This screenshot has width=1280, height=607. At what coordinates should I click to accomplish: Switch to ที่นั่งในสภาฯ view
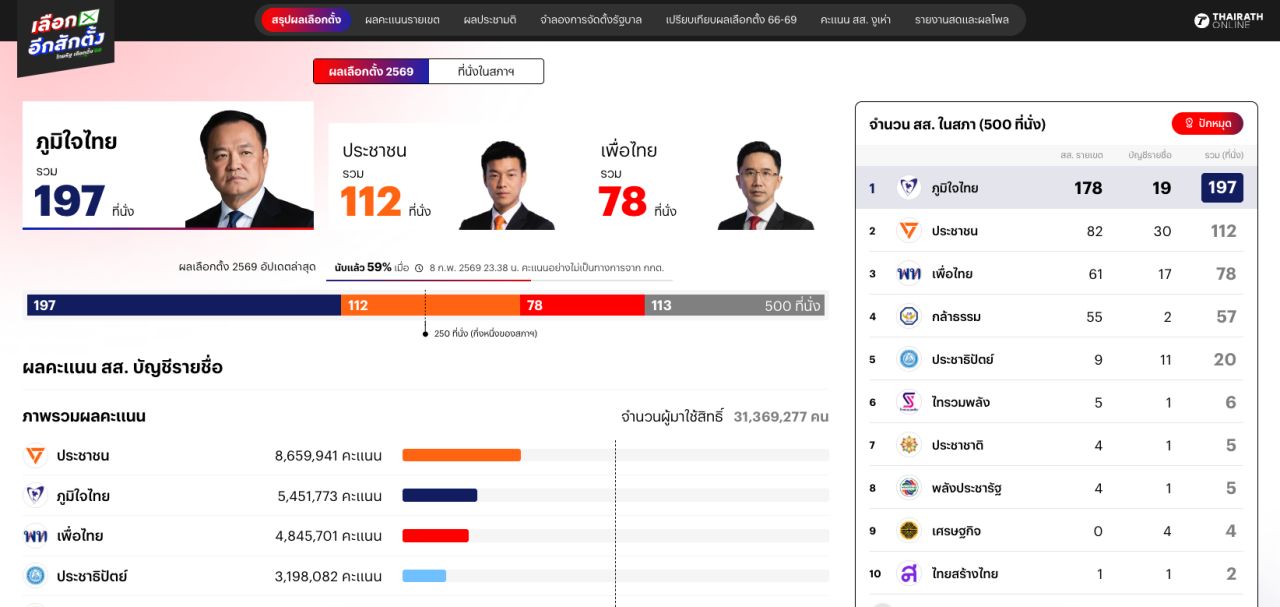(486, 71)
